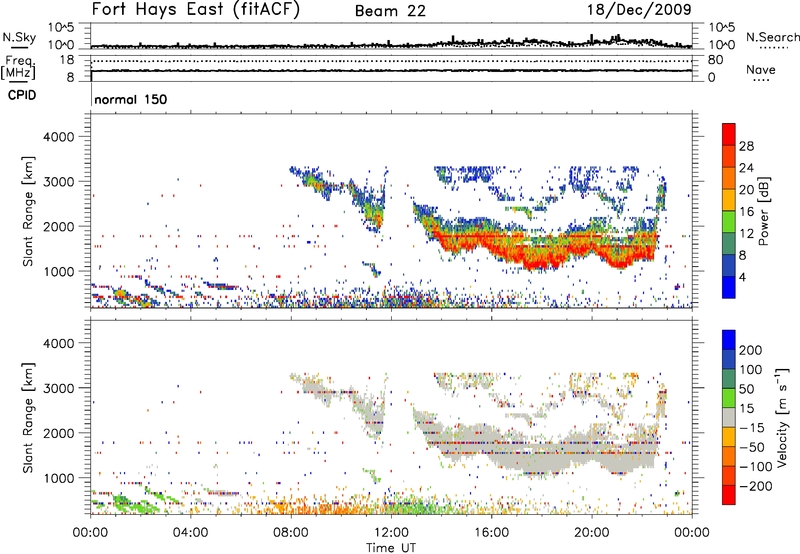800x554 pixels.
Task: Click the '04:00' time axis label
Action: click(x=190, y=533)
